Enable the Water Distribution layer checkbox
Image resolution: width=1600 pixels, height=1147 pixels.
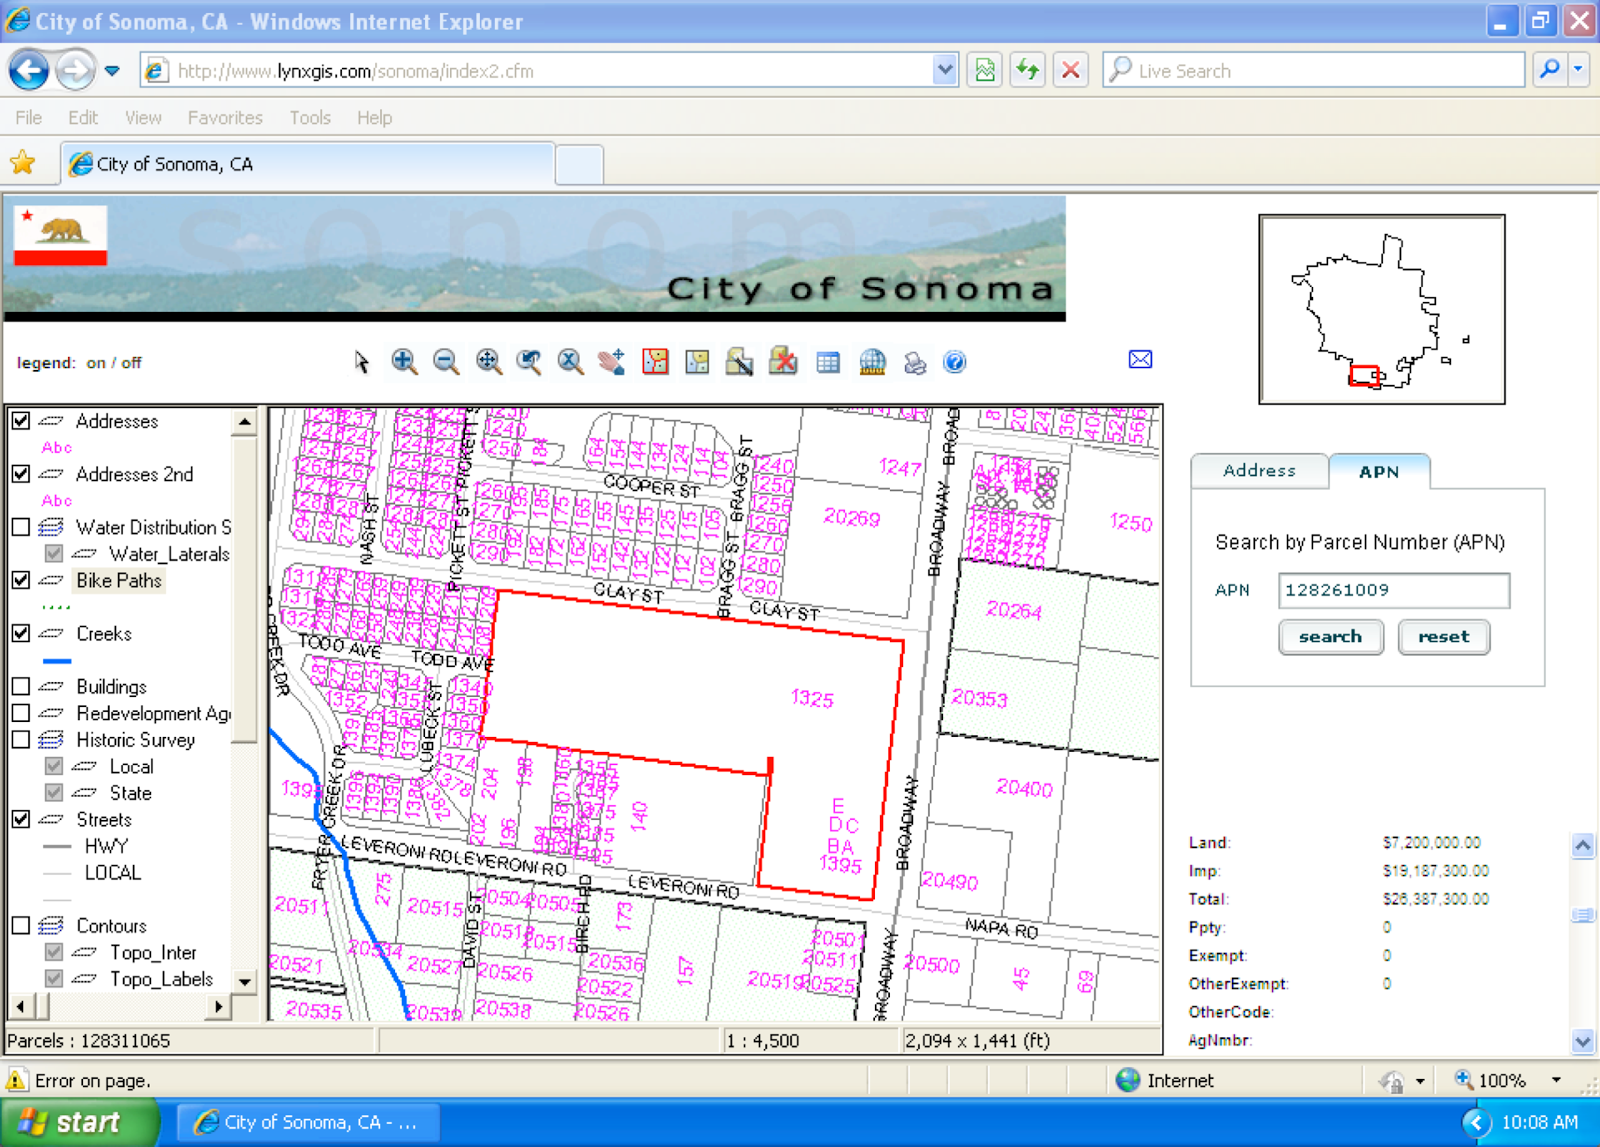(x=21, y=527)
